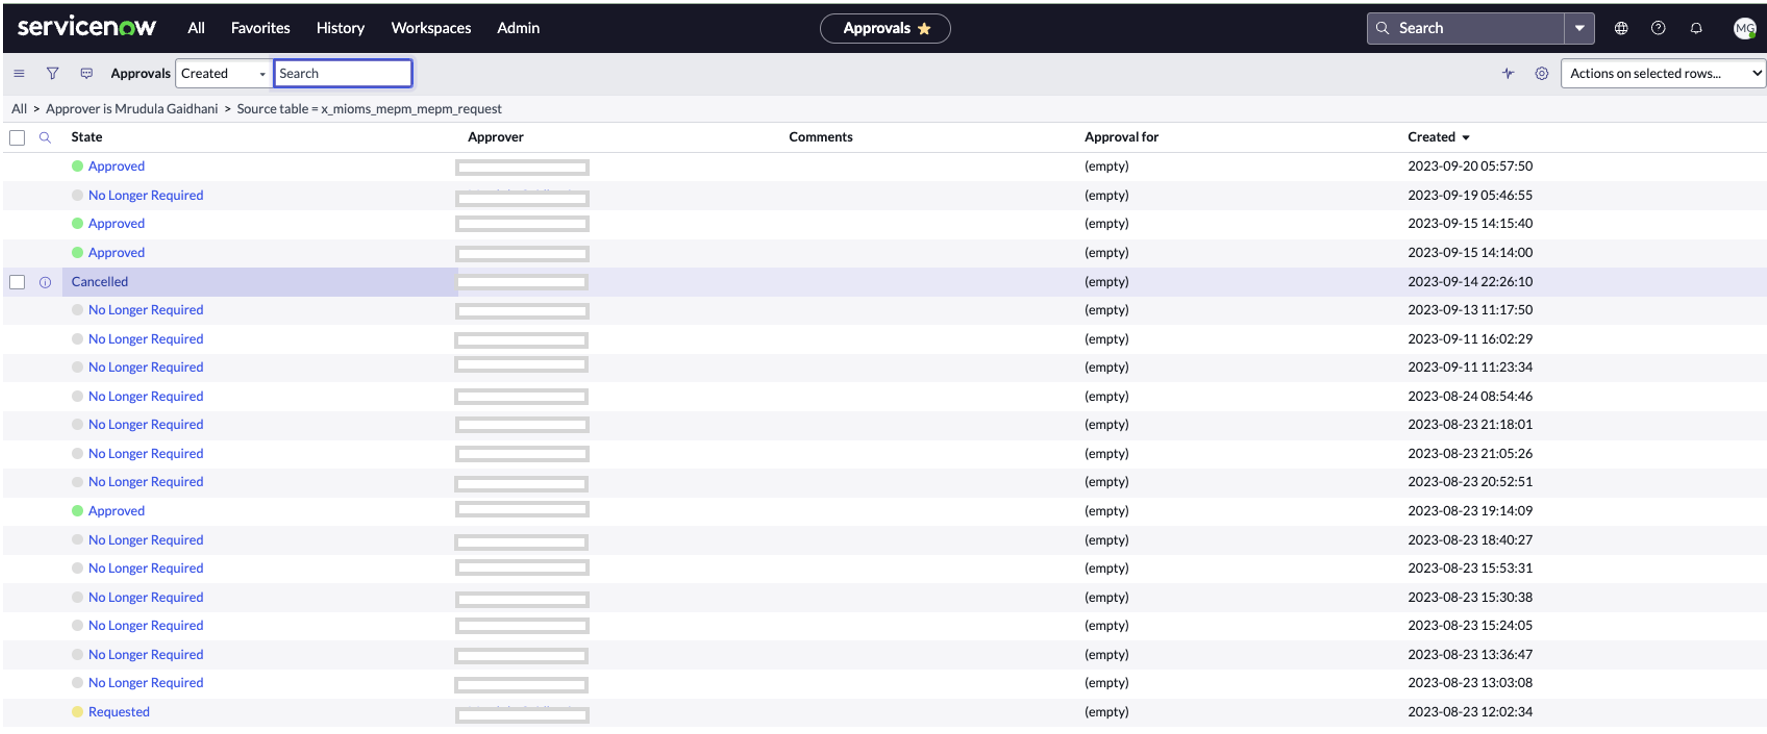Open the list filter funnel icon
Image resolution: width=1767 pixels, height=734 pixels.
tap(52, 73)
